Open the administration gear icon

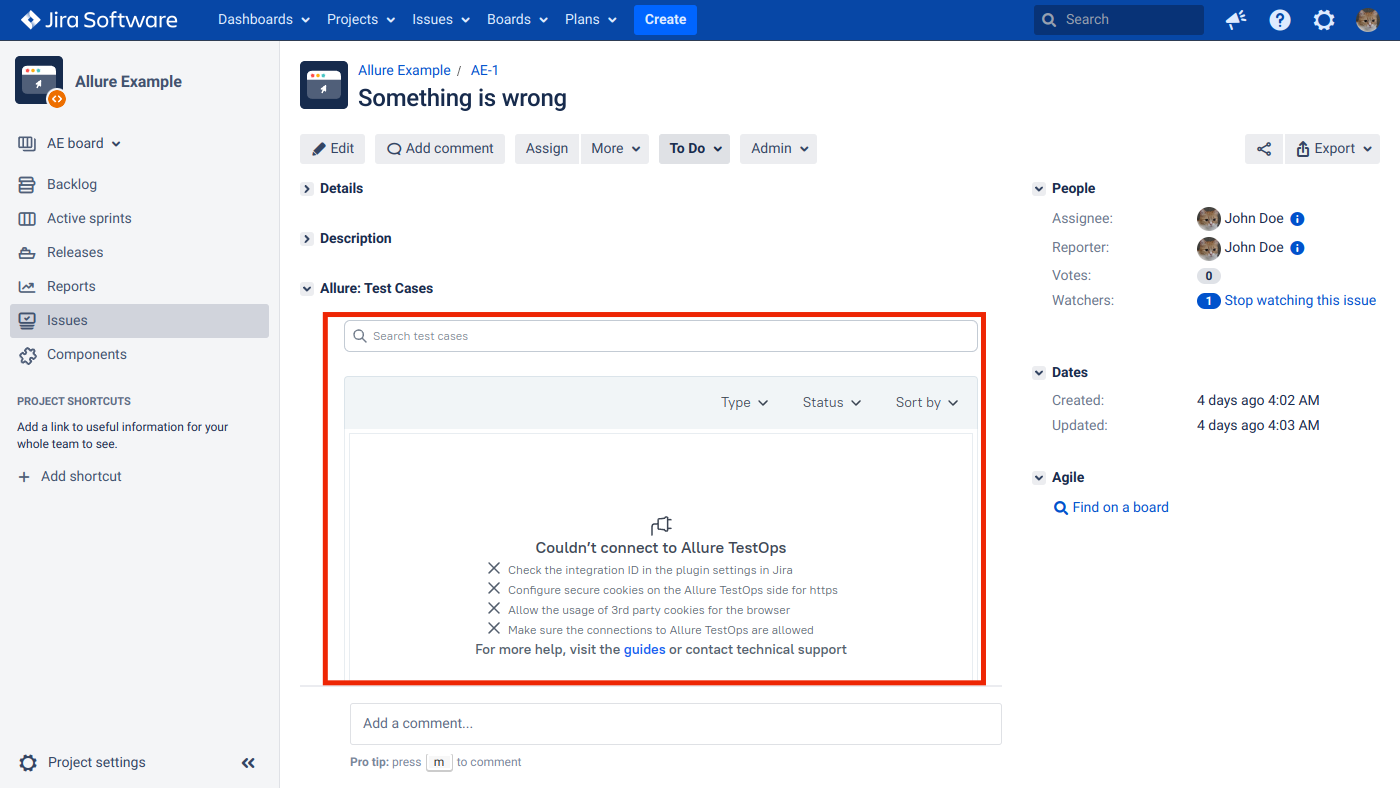coord(1324,20)
